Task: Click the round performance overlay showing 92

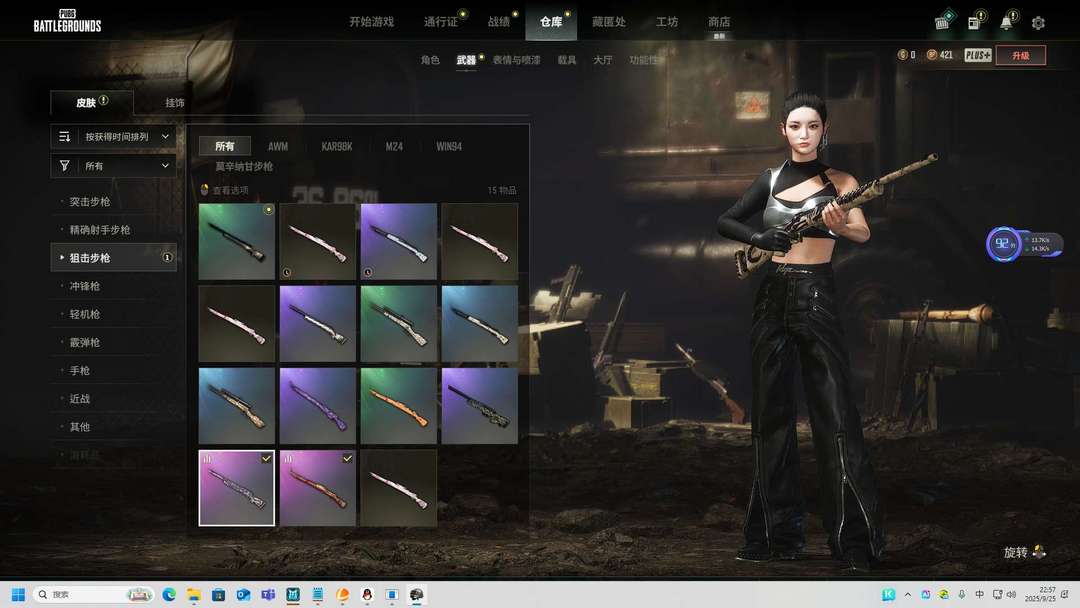Action: (1004, 244)
